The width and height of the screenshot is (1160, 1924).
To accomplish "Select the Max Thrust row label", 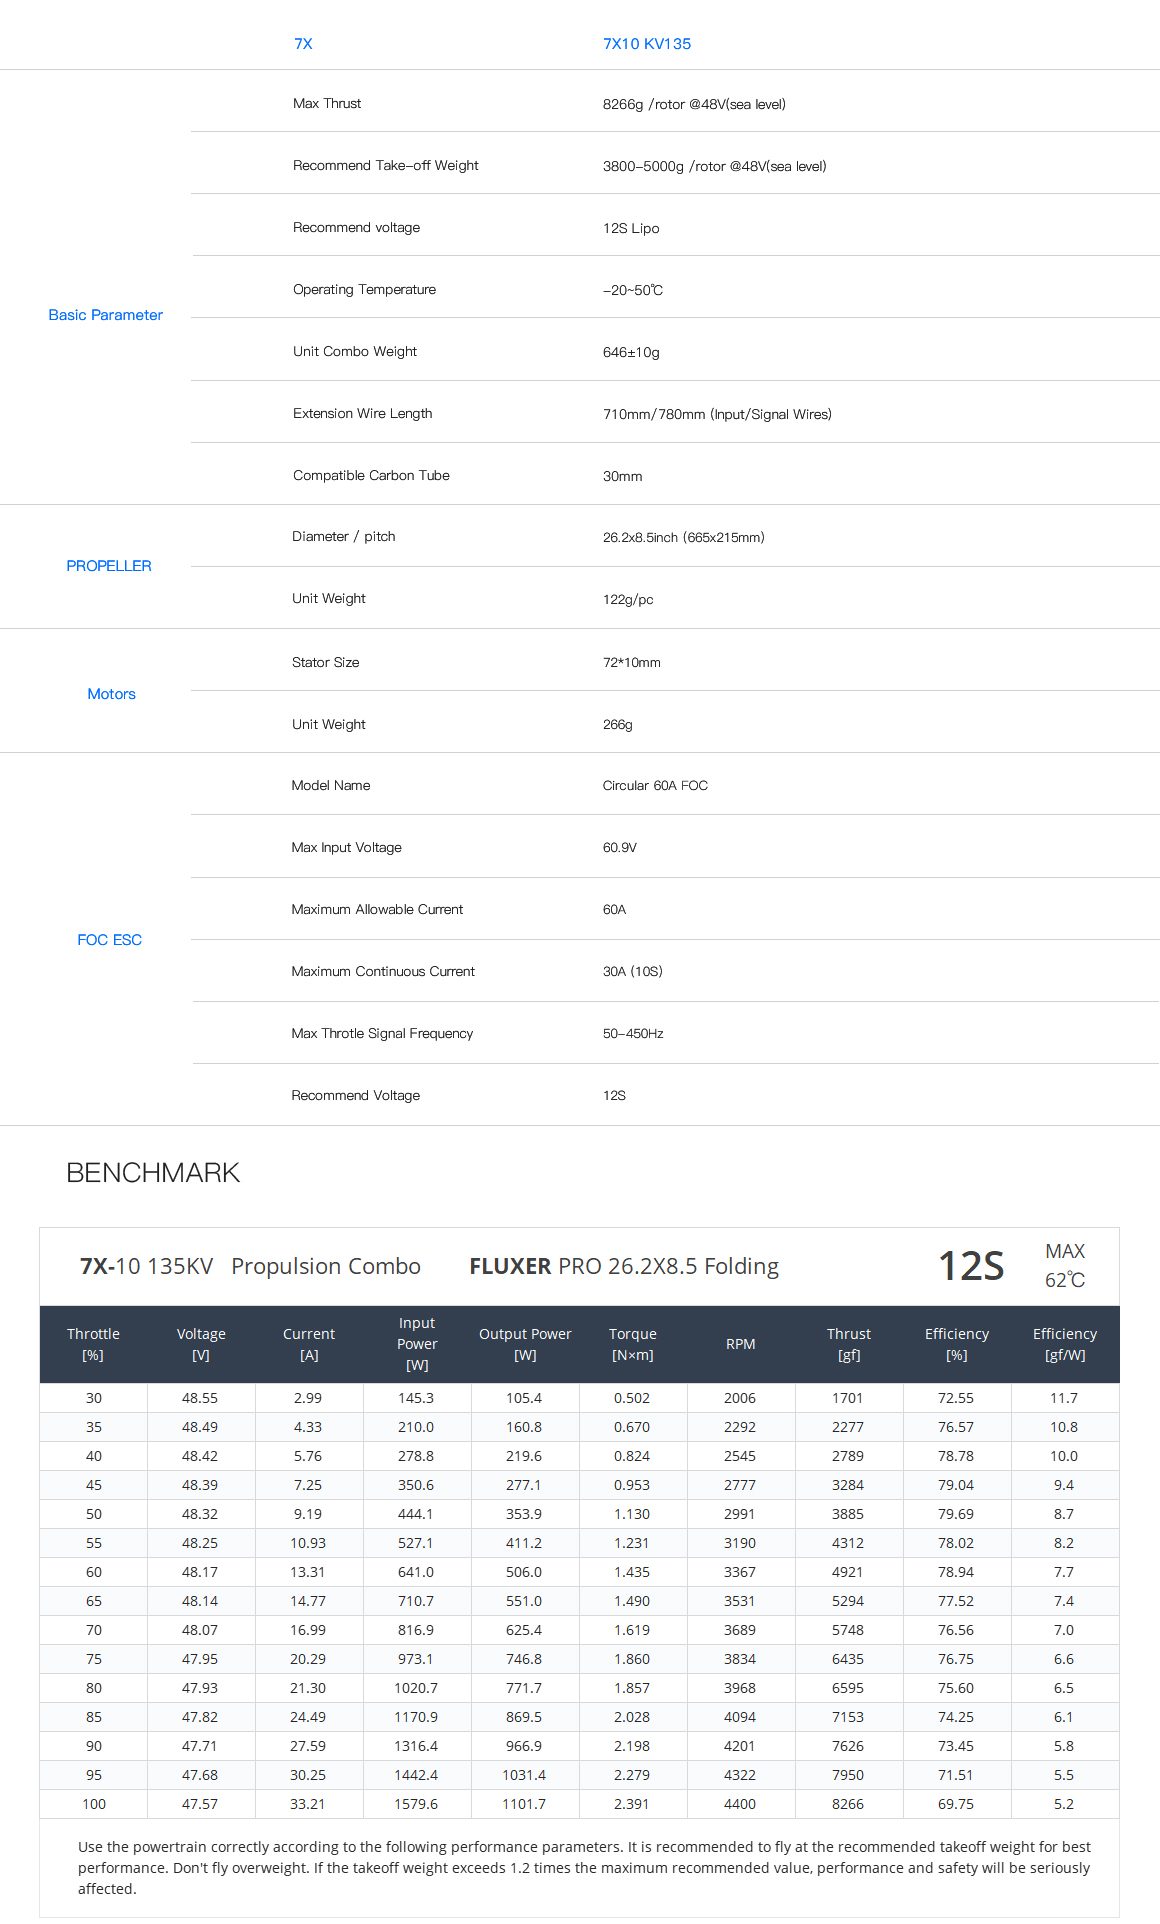I will click(327, 104).
